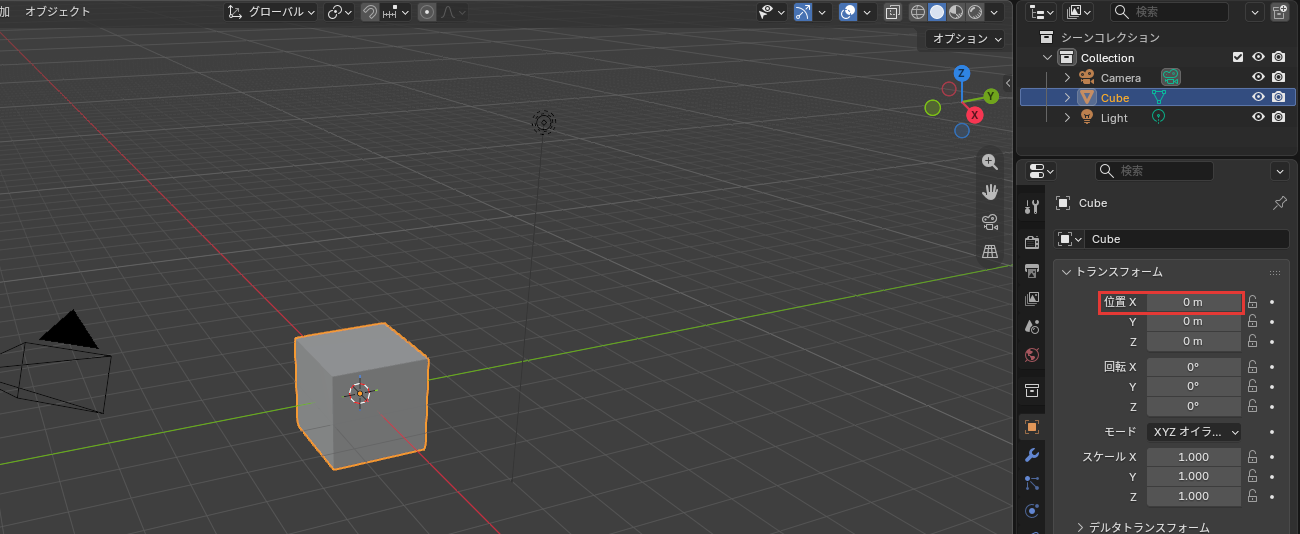Toggle the snap magnet icon

(x=370, y=12)
